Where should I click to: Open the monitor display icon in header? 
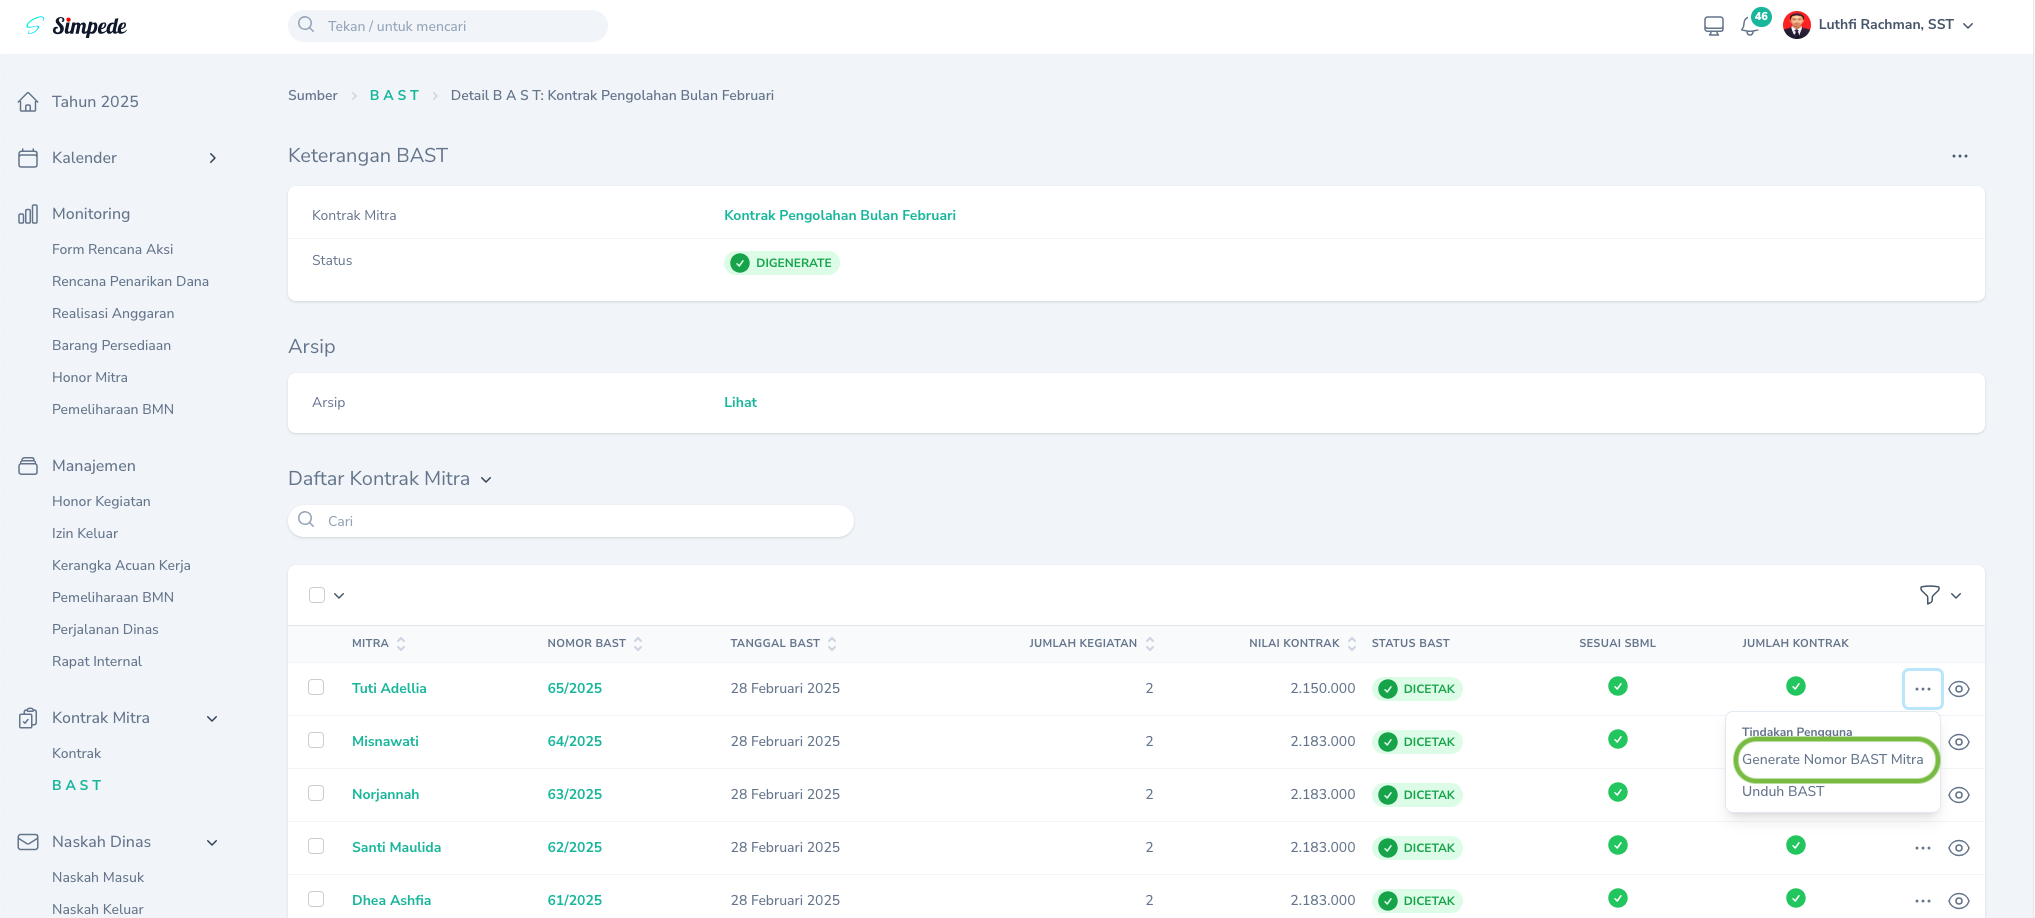click(1713, 26)
